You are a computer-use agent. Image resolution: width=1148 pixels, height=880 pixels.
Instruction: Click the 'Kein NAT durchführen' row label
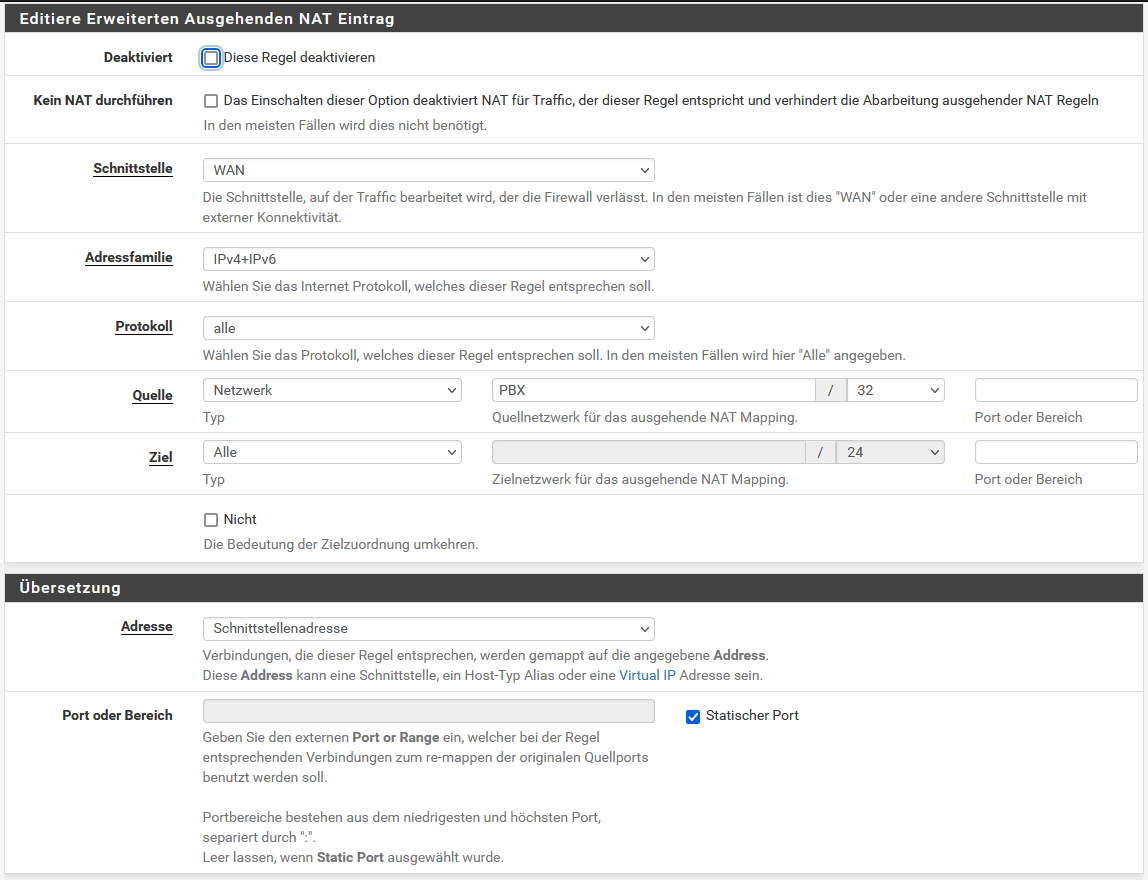coord(102,100)
